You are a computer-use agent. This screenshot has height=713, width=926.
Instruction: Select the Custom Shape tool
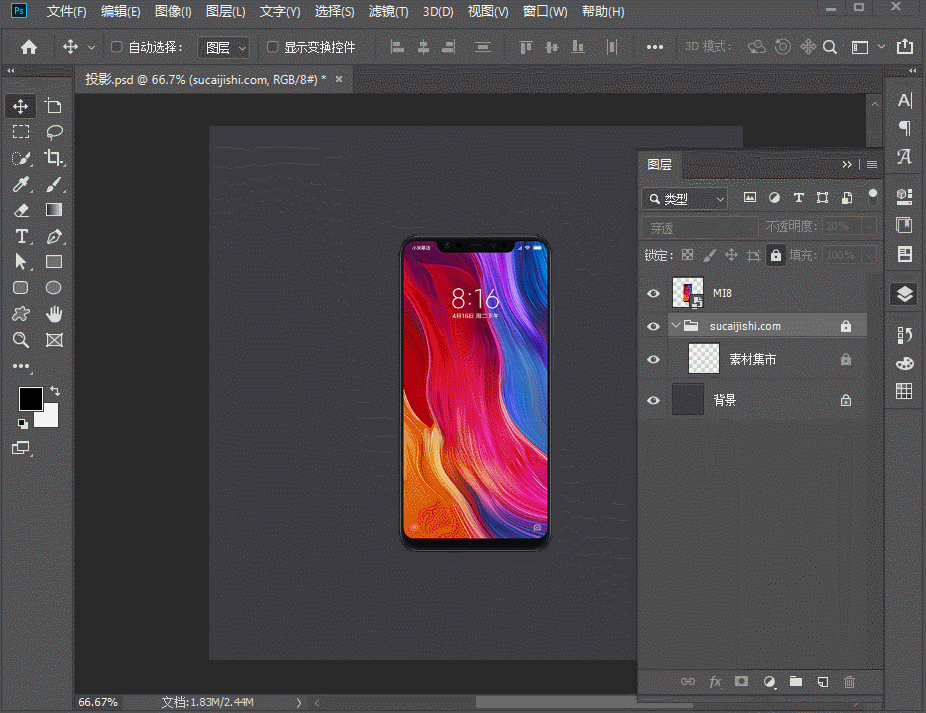[x=21, y=314]
